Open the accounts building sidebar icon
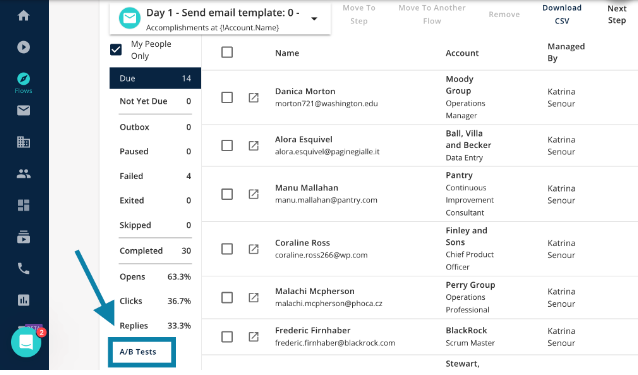 click(x=24, y=142)
